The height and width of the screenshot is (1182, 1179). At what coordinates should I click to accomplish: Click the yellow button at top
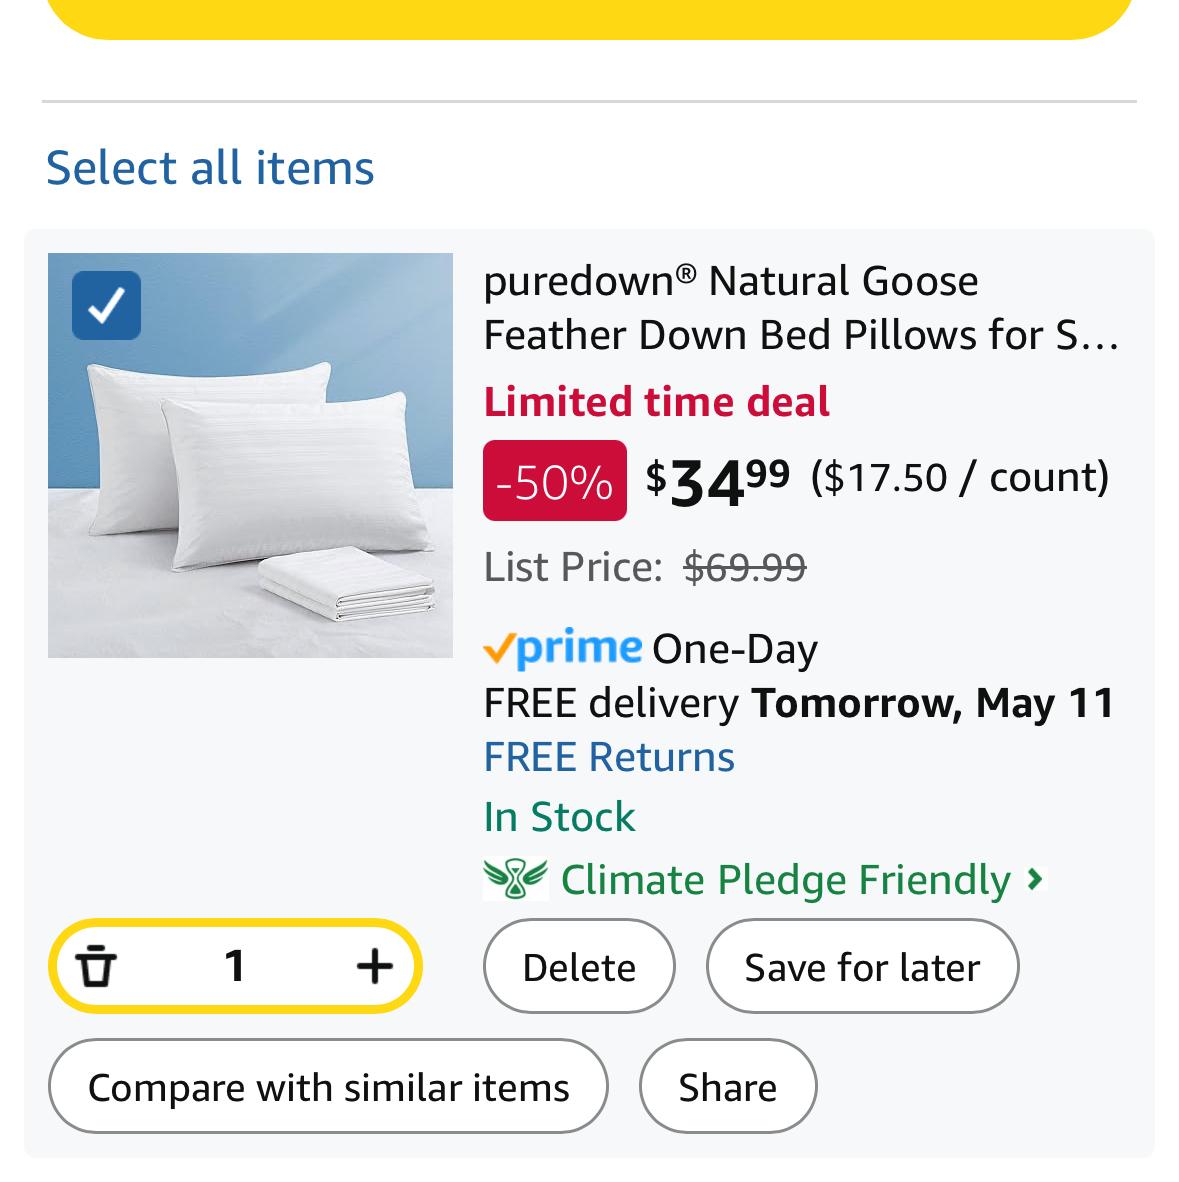point(590,15)
